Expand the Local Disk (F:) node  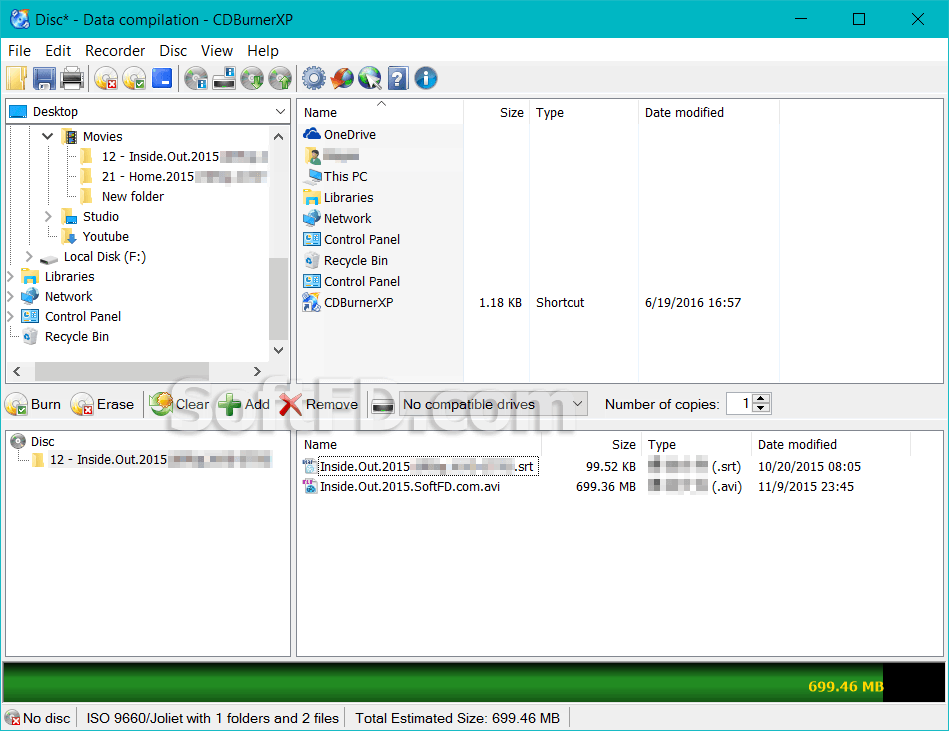pyautogui.click(x=28, y=257)
